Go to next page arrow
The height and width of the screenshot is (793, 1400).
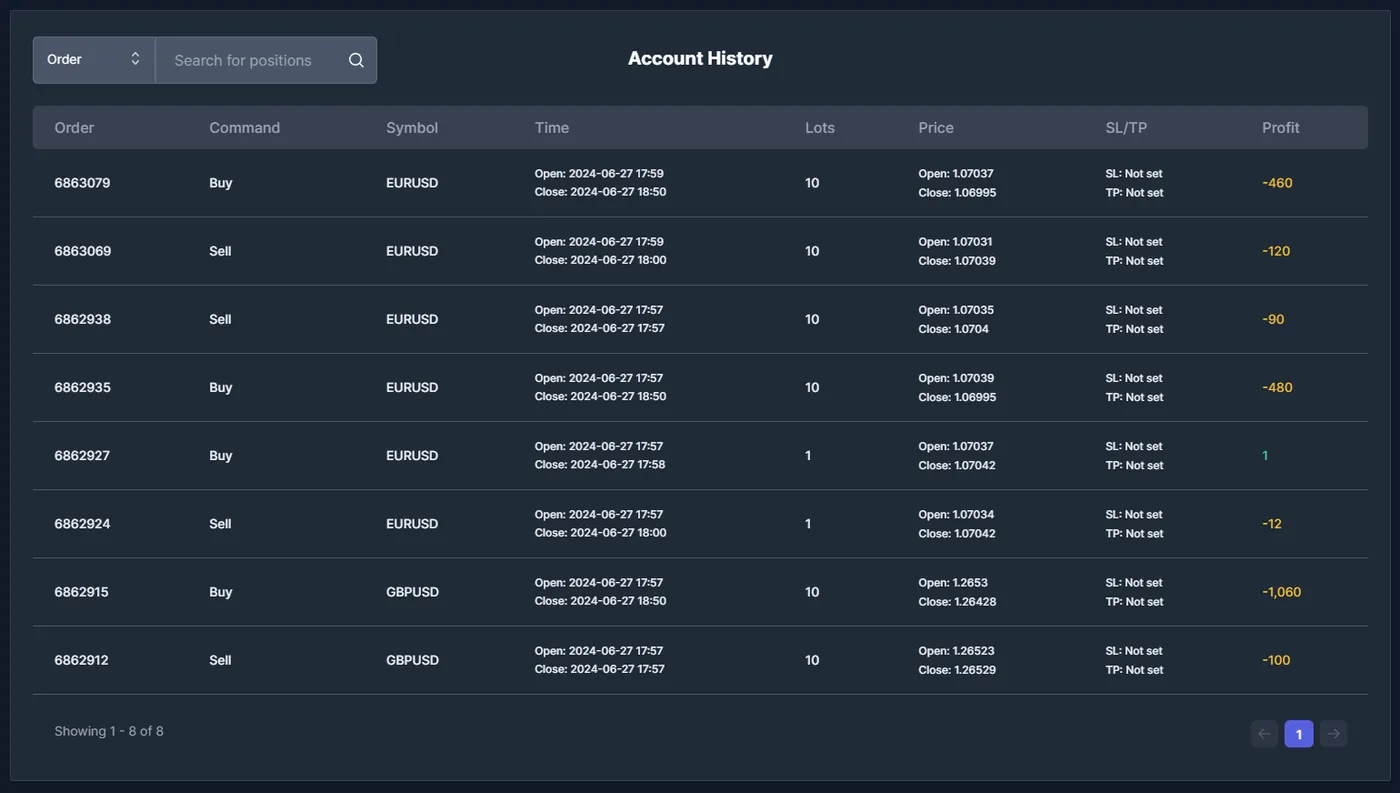coord(1333,734)
